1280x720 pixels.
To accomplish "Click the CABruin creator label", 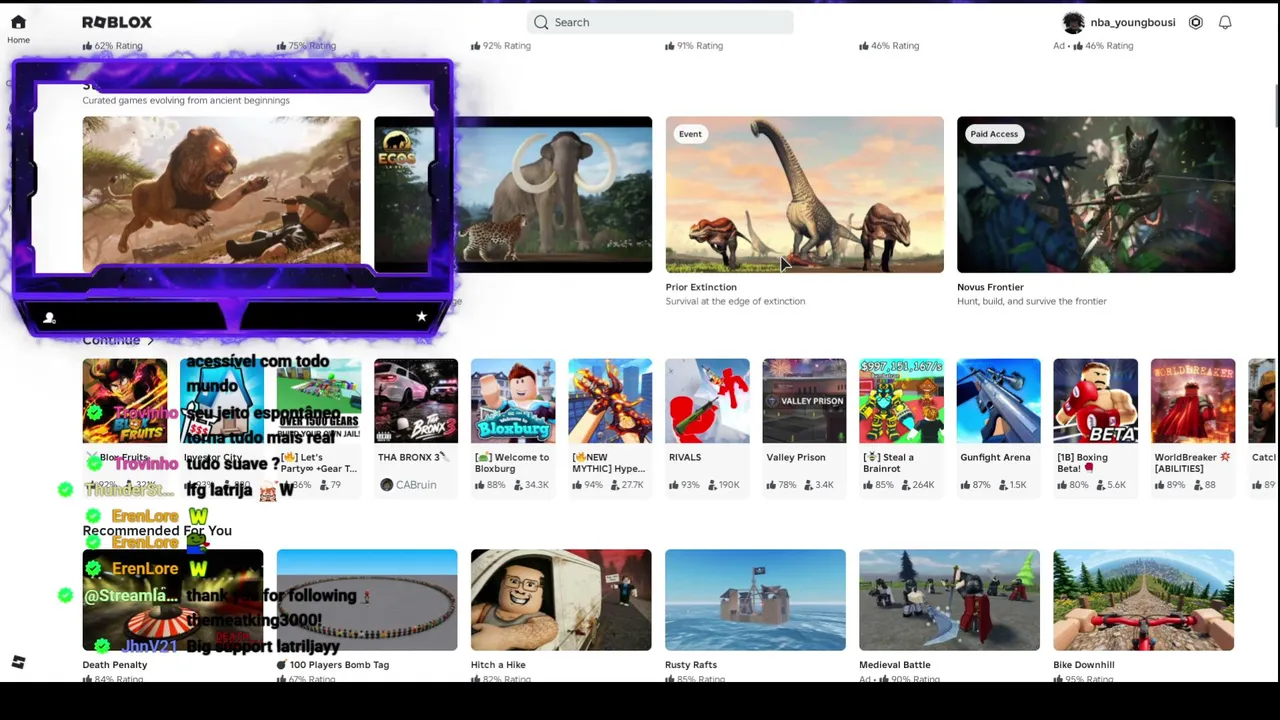I will pyautogui.click(x=408, y=485).
